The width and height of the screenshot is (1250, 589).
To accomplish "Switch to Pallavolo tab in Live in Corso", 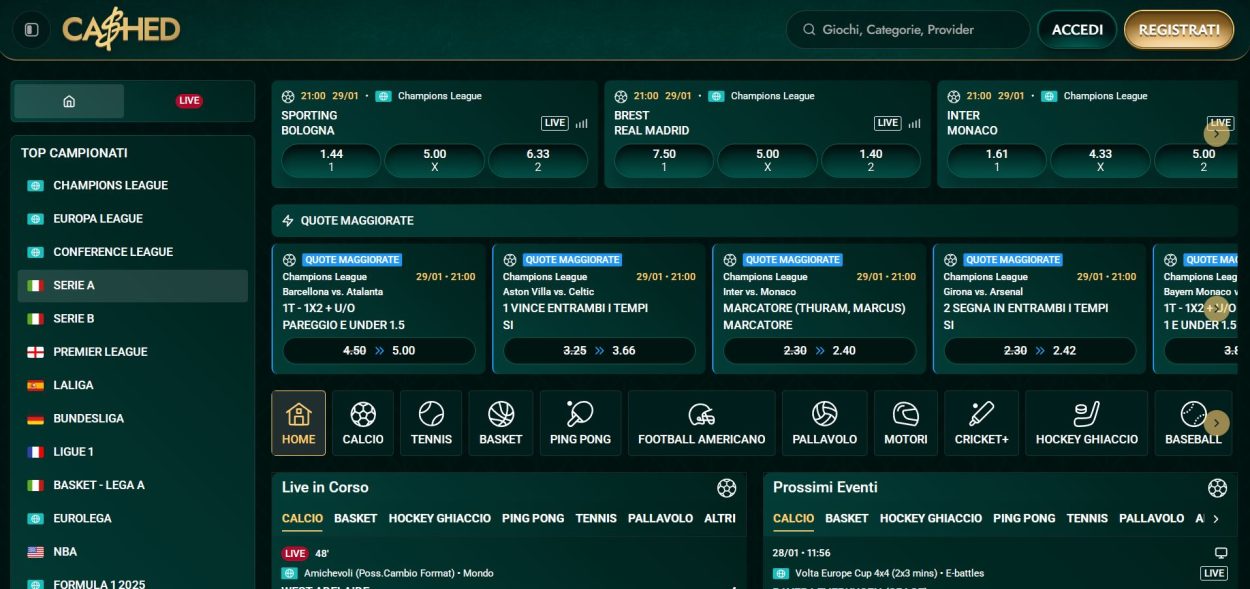I will pos(660,518).
